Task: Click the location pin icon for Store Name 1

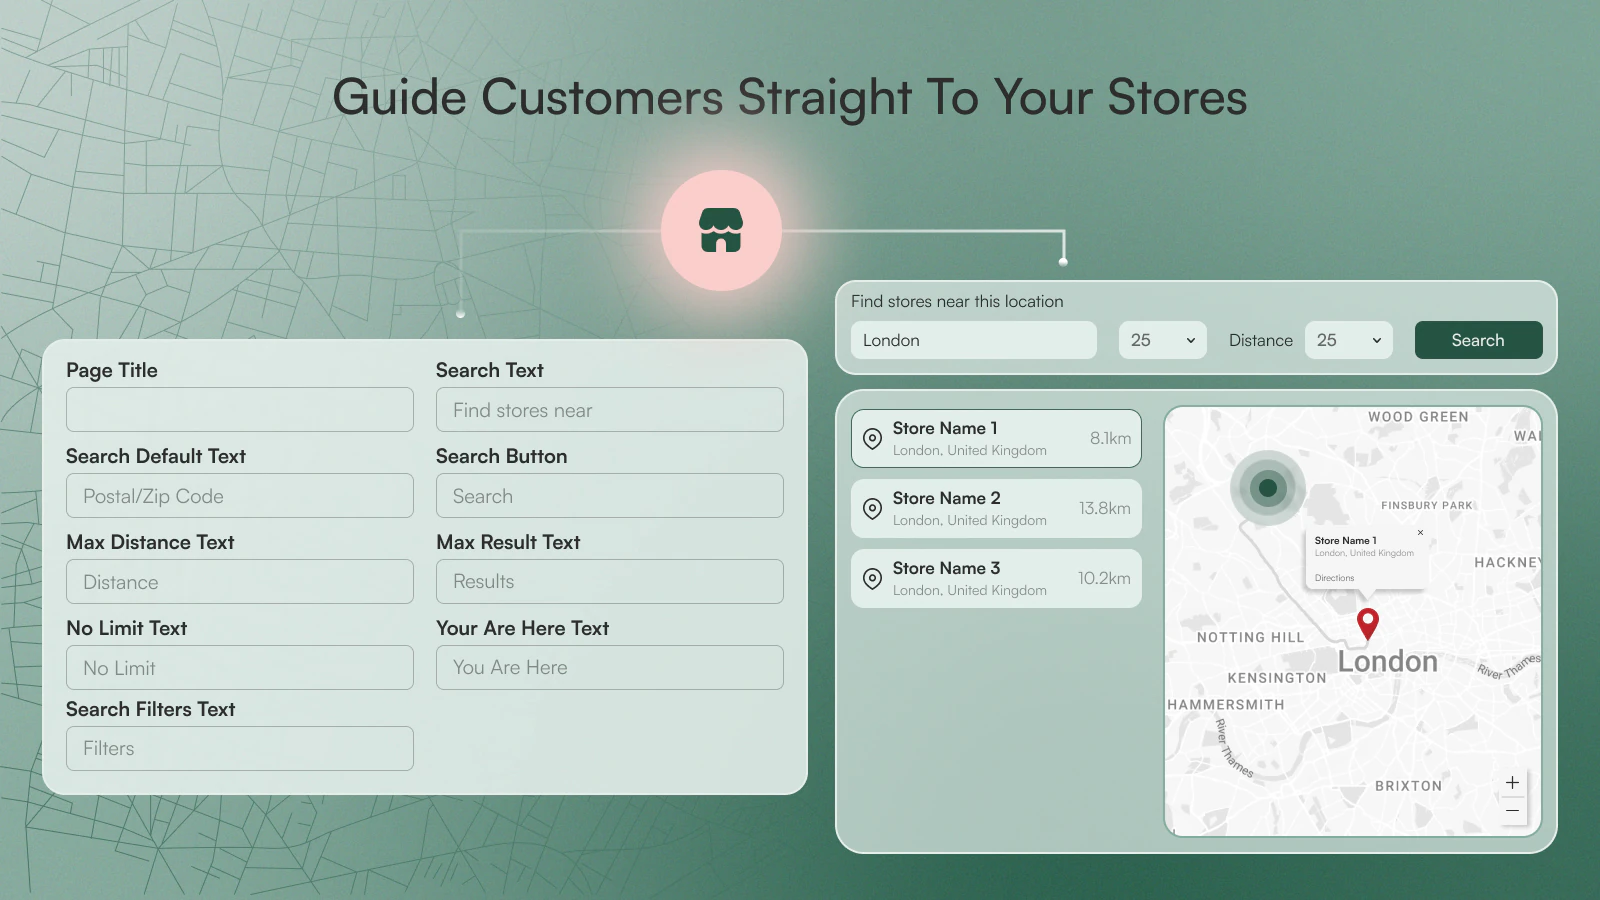Action: click(x=872, y=439)
